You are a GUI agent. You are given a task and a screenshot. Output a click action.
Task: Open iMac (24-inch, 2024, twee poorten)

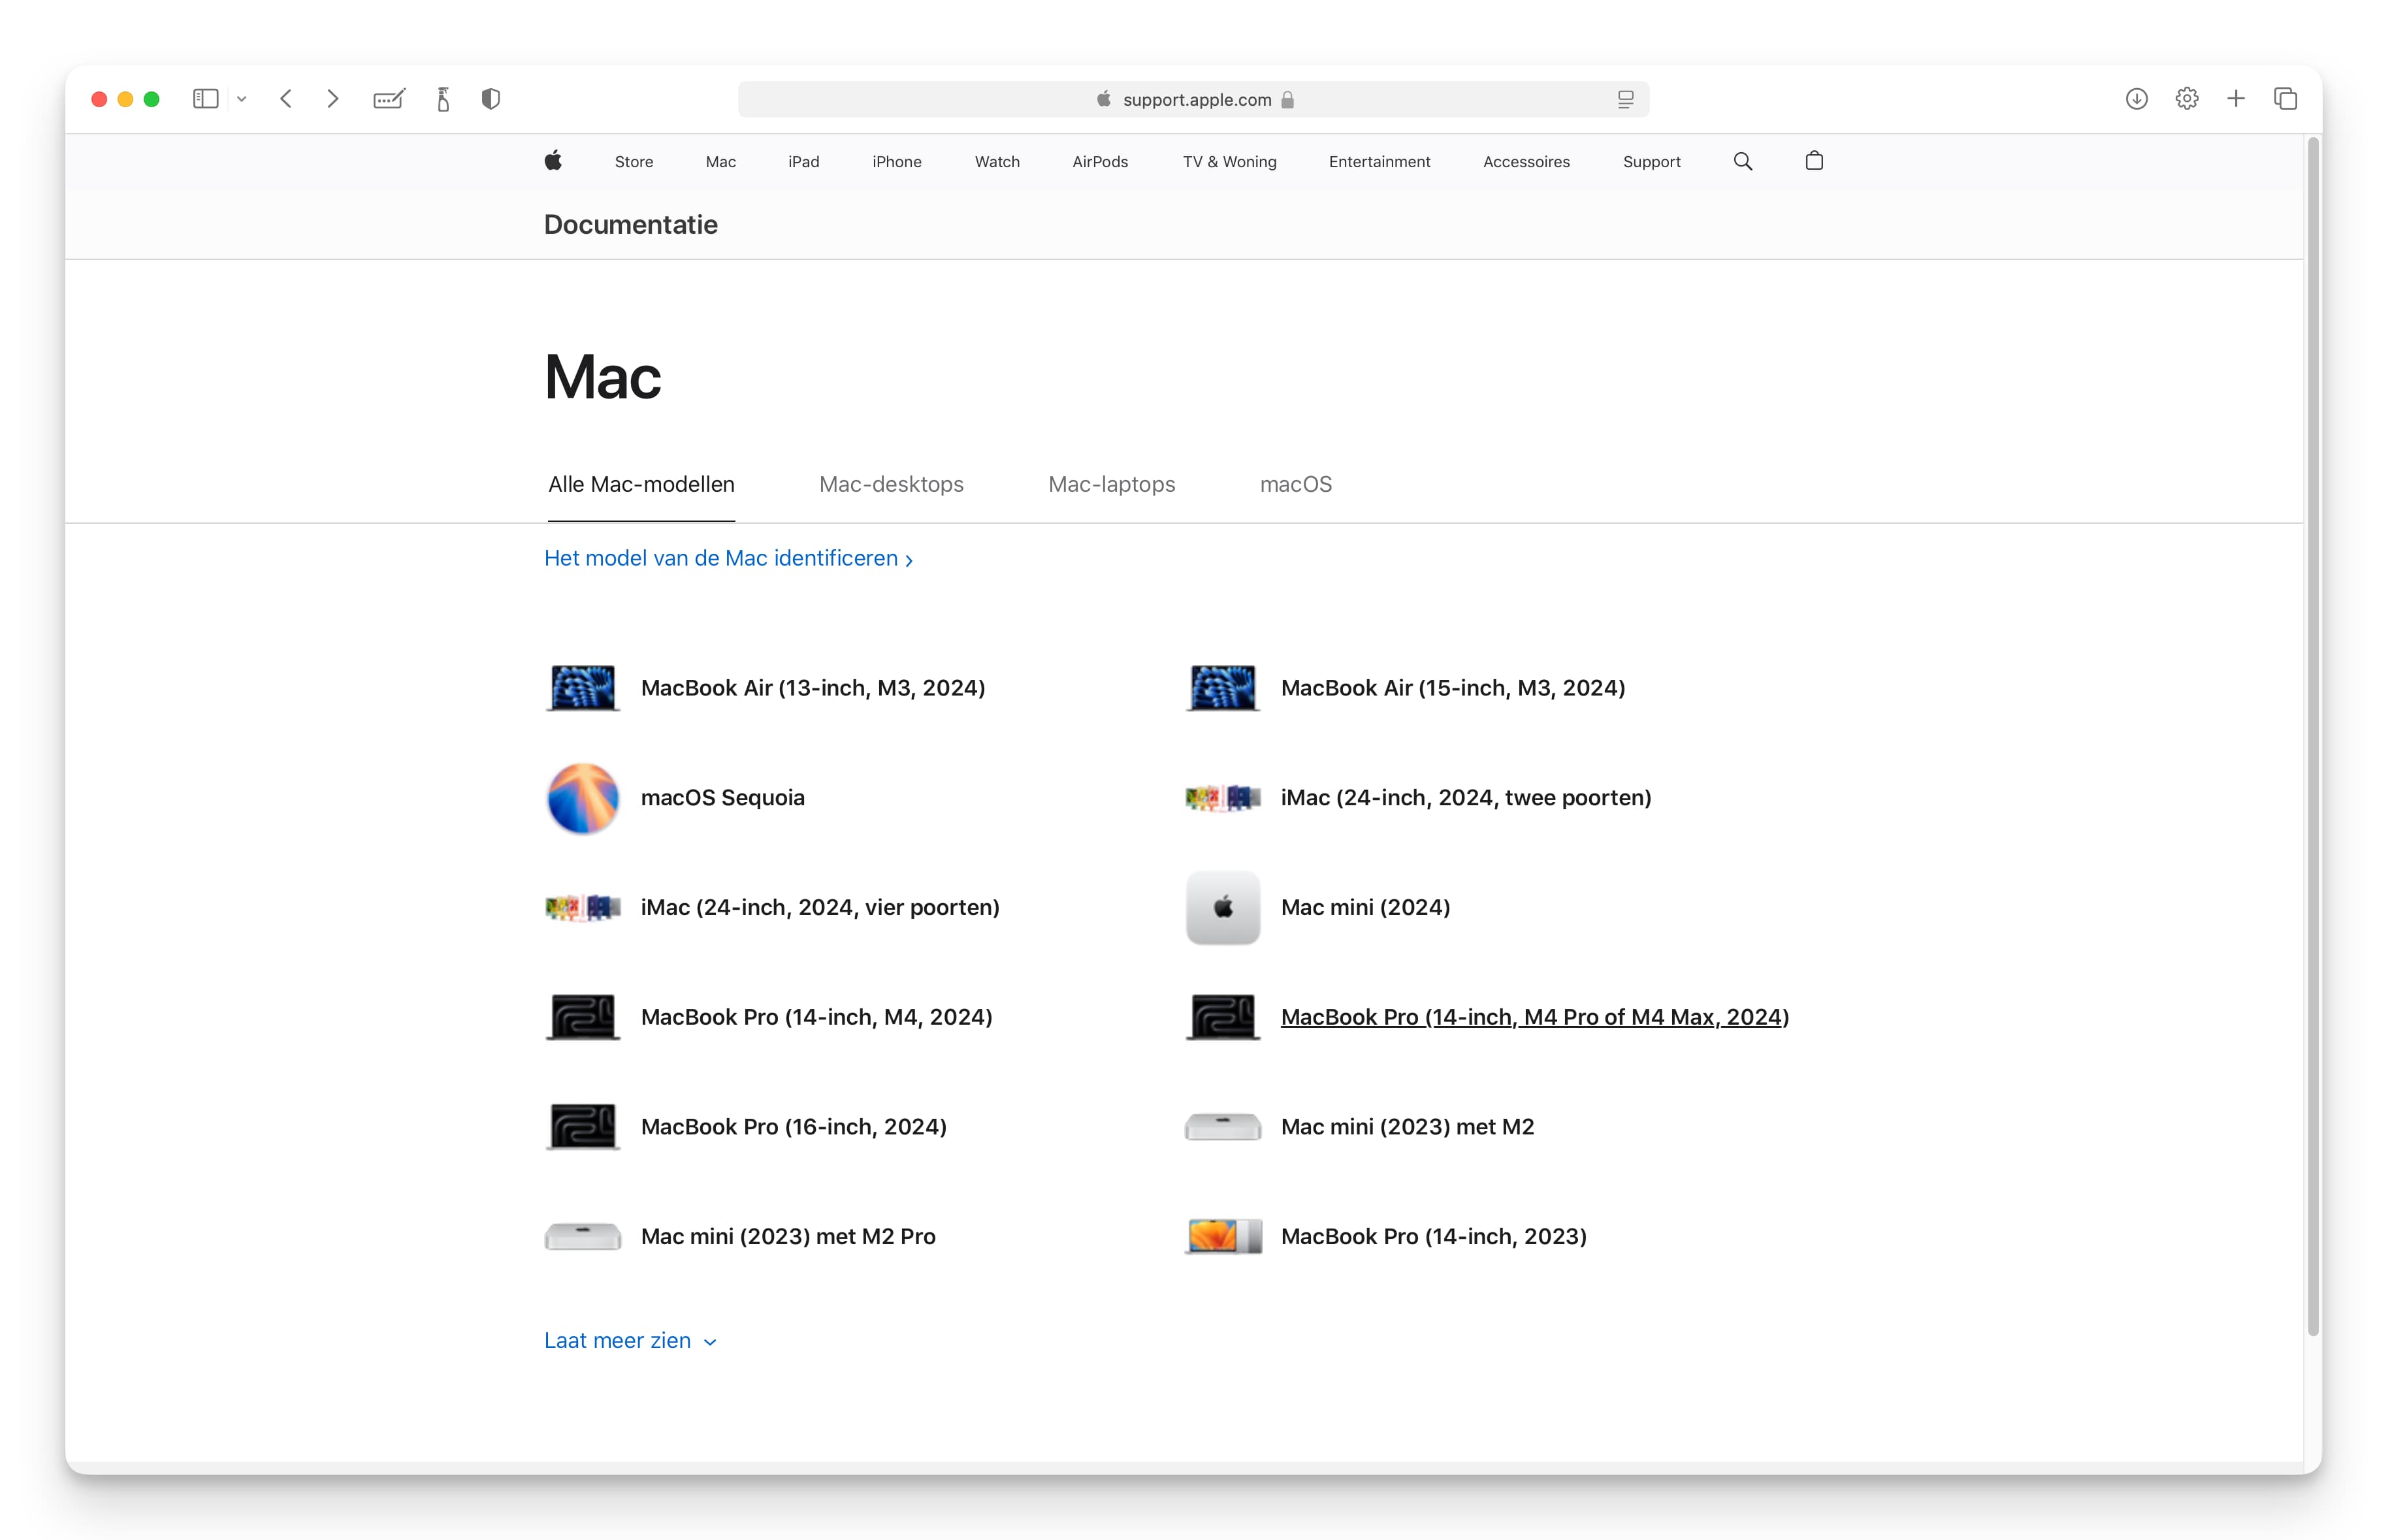coord(1465,798)
